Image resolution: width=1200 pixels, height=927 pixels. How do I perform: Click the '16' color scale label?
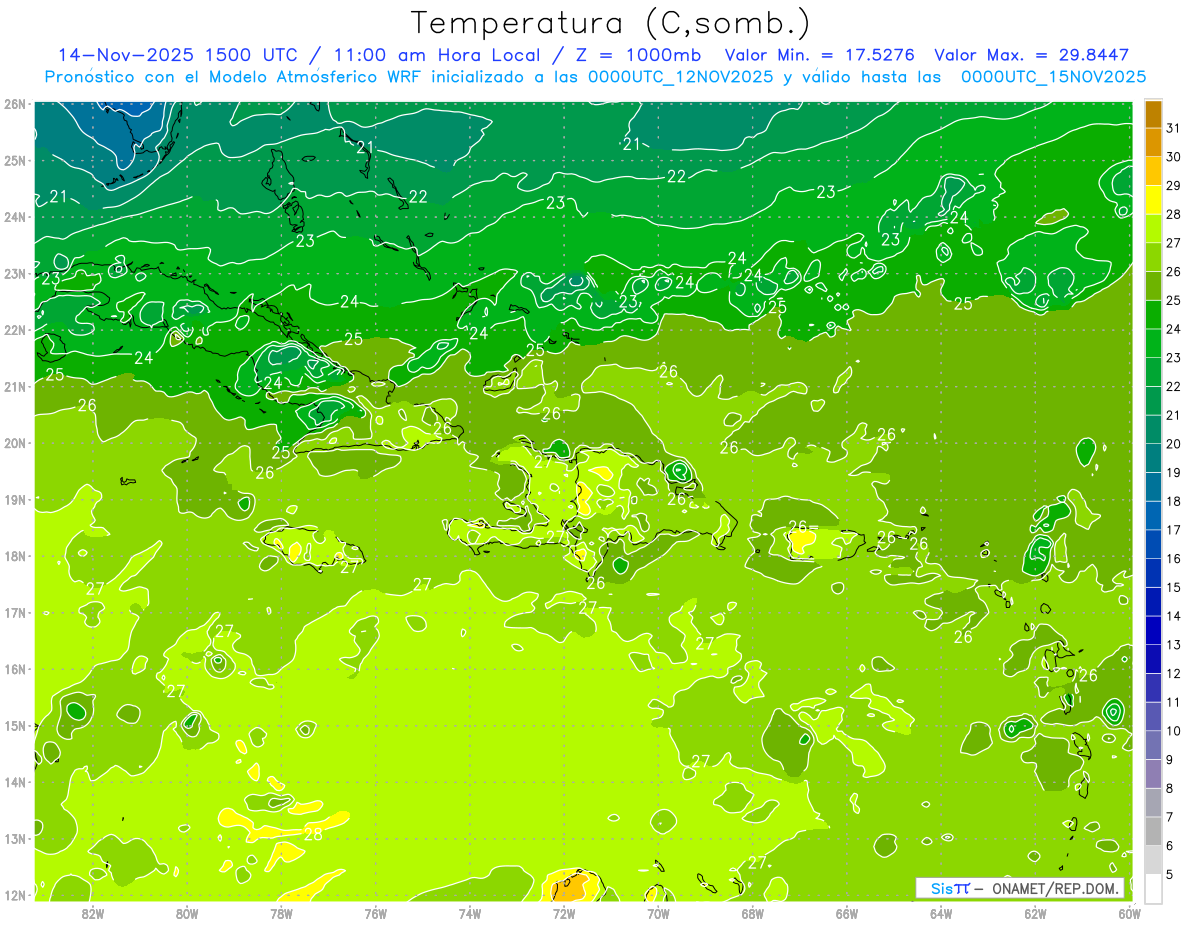[x=1174, y=558]
